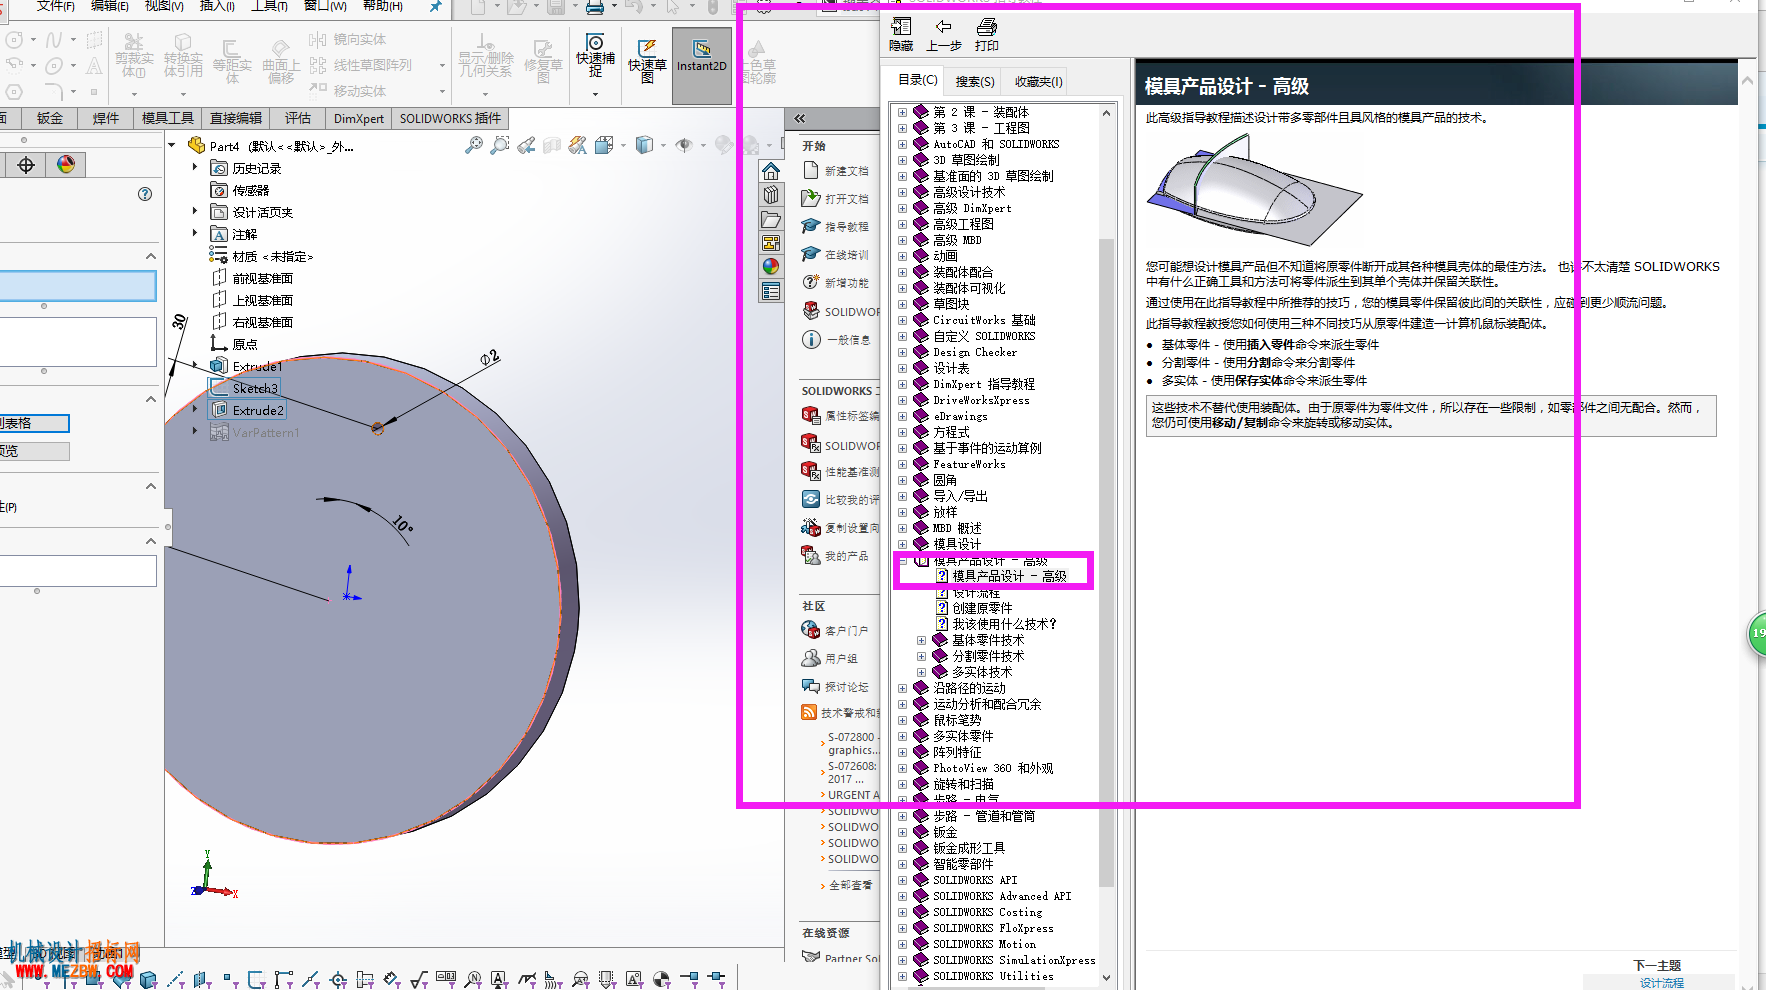Open the SOLIDWORKS Resources home tab icon
The height and width of the screenshot is (990, 1766).
[x=770, y=171]
